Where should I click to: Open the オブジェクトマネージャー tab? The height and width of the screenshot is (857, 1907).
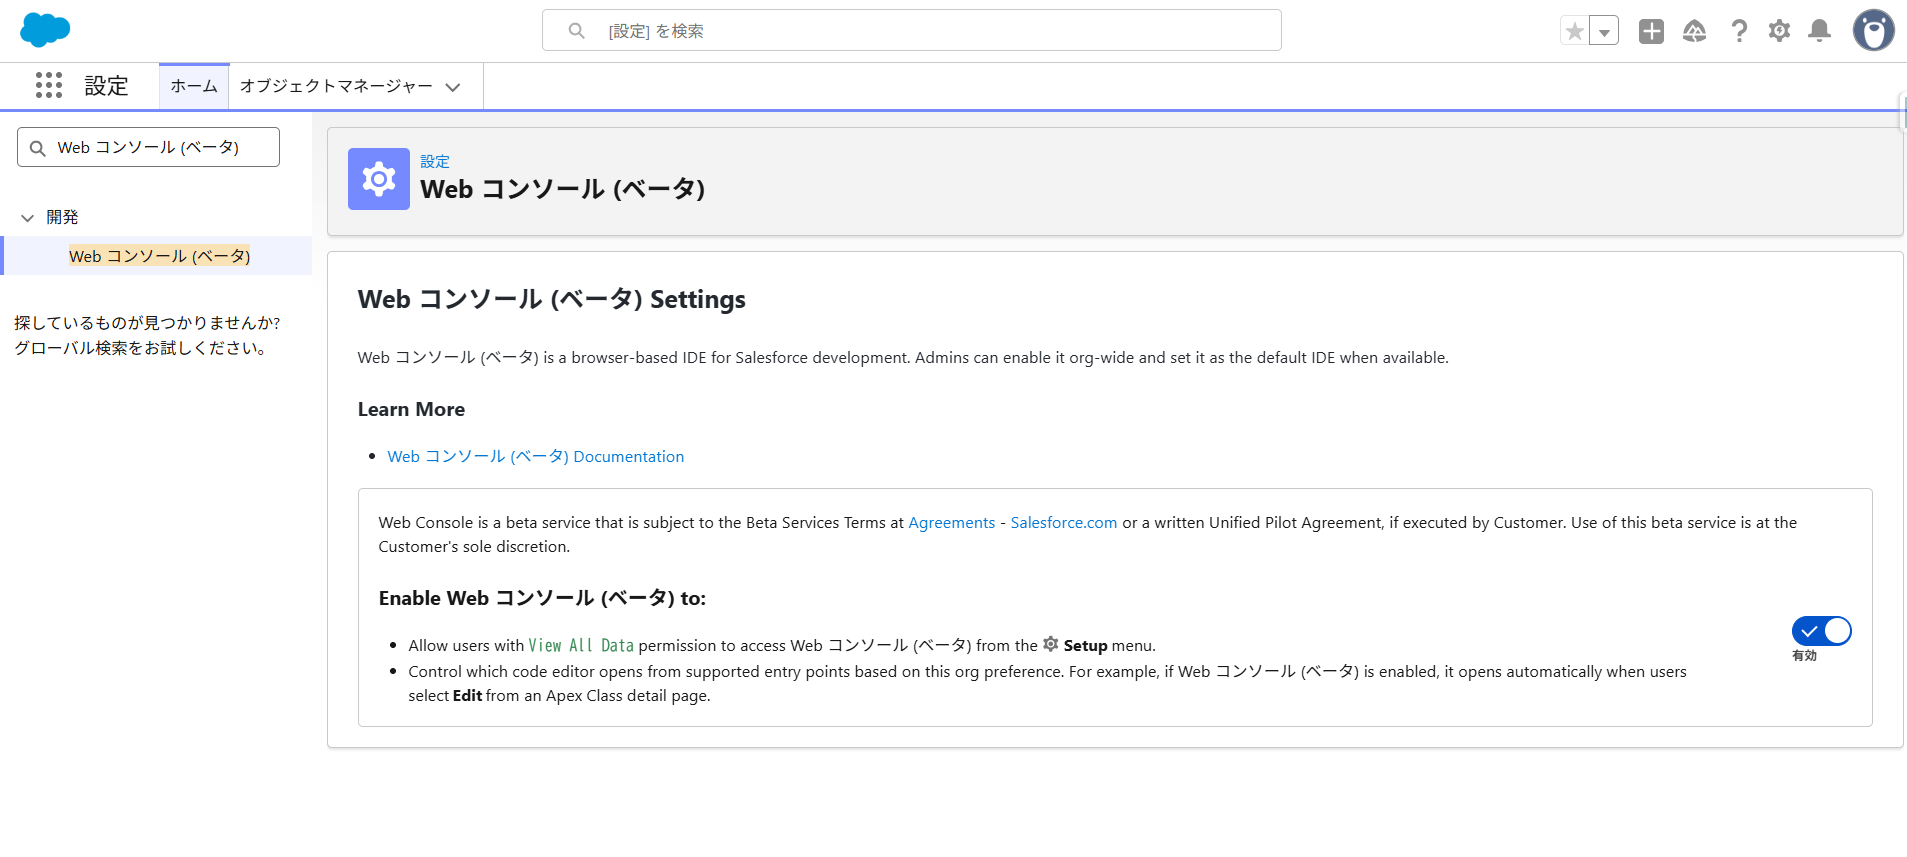(x=336, y=86)
